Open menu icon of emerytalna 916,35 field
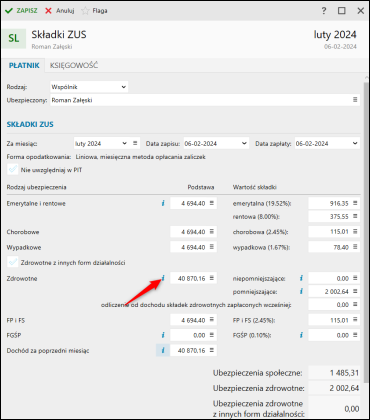The image size is (370, 420). [x=355, y=203]
